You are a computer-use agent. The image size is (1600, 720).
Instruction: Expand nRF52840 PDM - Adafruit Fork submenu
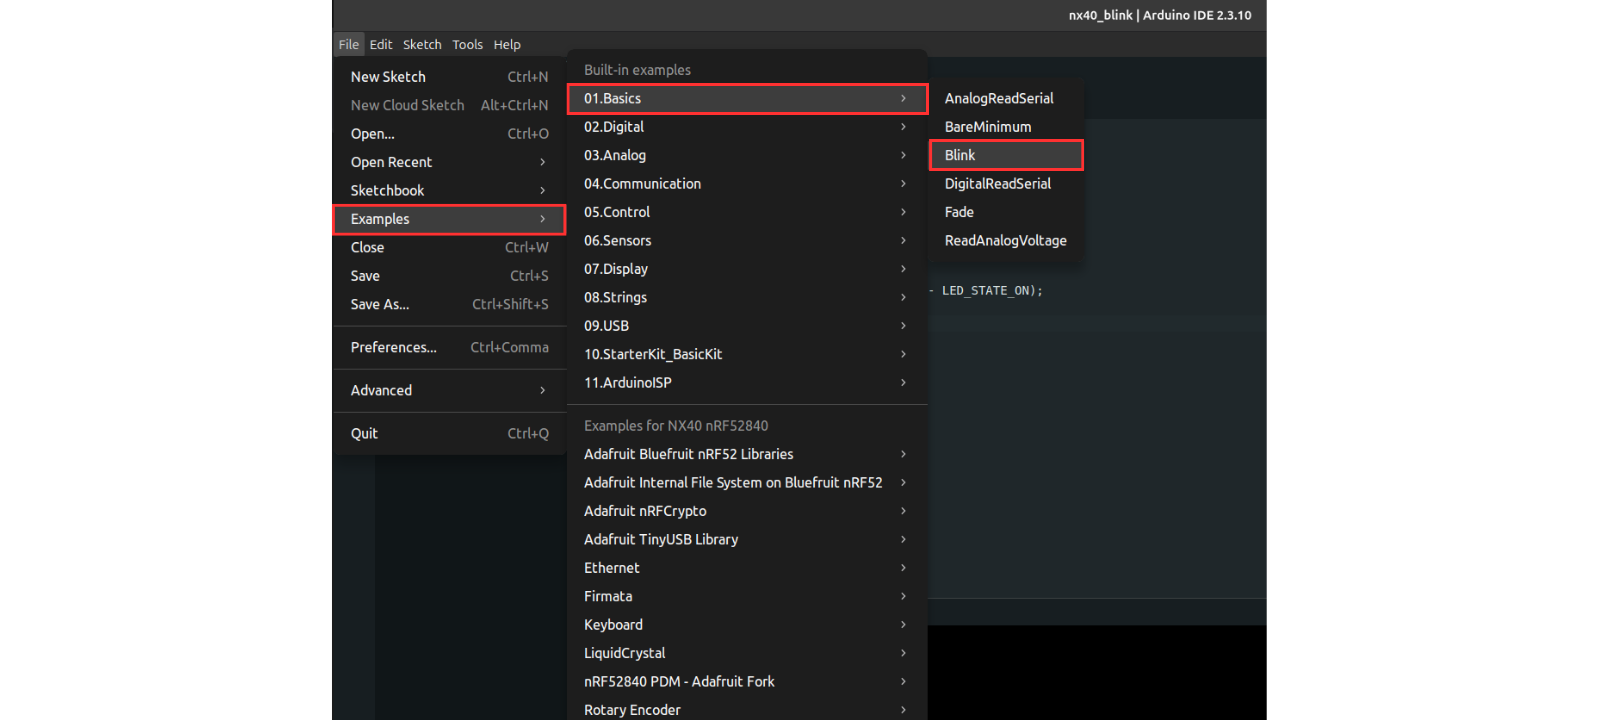(x=747, y=683)
